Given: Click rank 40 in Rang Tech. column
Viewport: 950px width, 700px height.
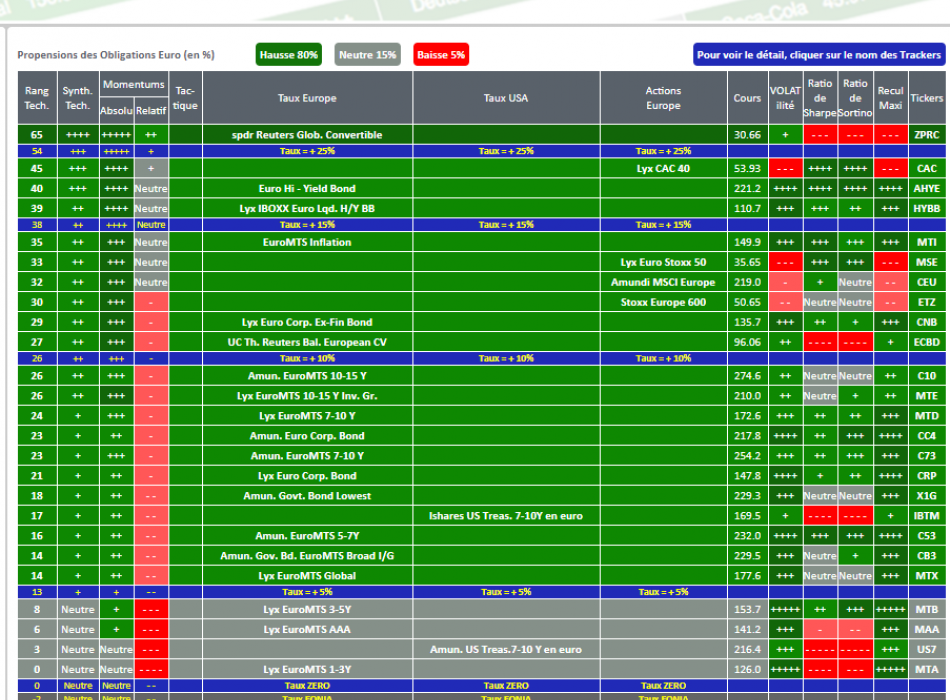Looking at the screenshot, I should point(37,188).
